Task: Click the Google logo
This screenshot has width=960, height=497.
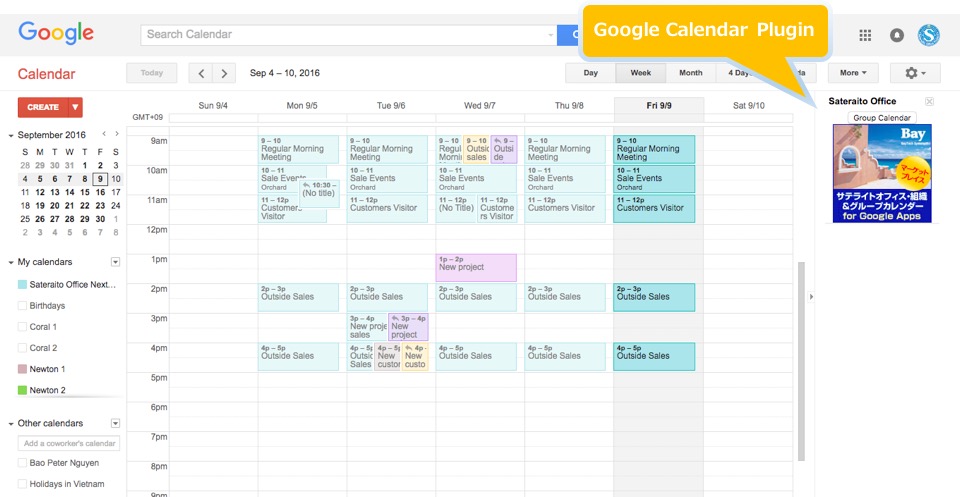Action: point(56,33)
